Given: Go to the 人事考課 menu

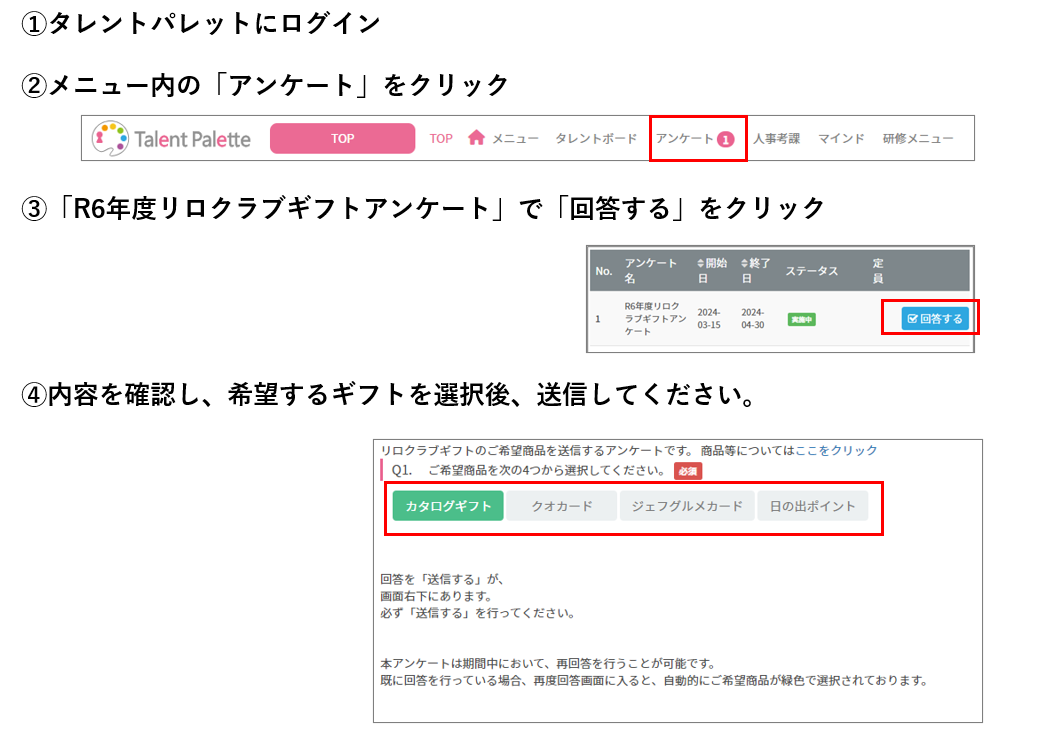Looking at the screenshot, I should pyautogui.click(x=776, y=139).
